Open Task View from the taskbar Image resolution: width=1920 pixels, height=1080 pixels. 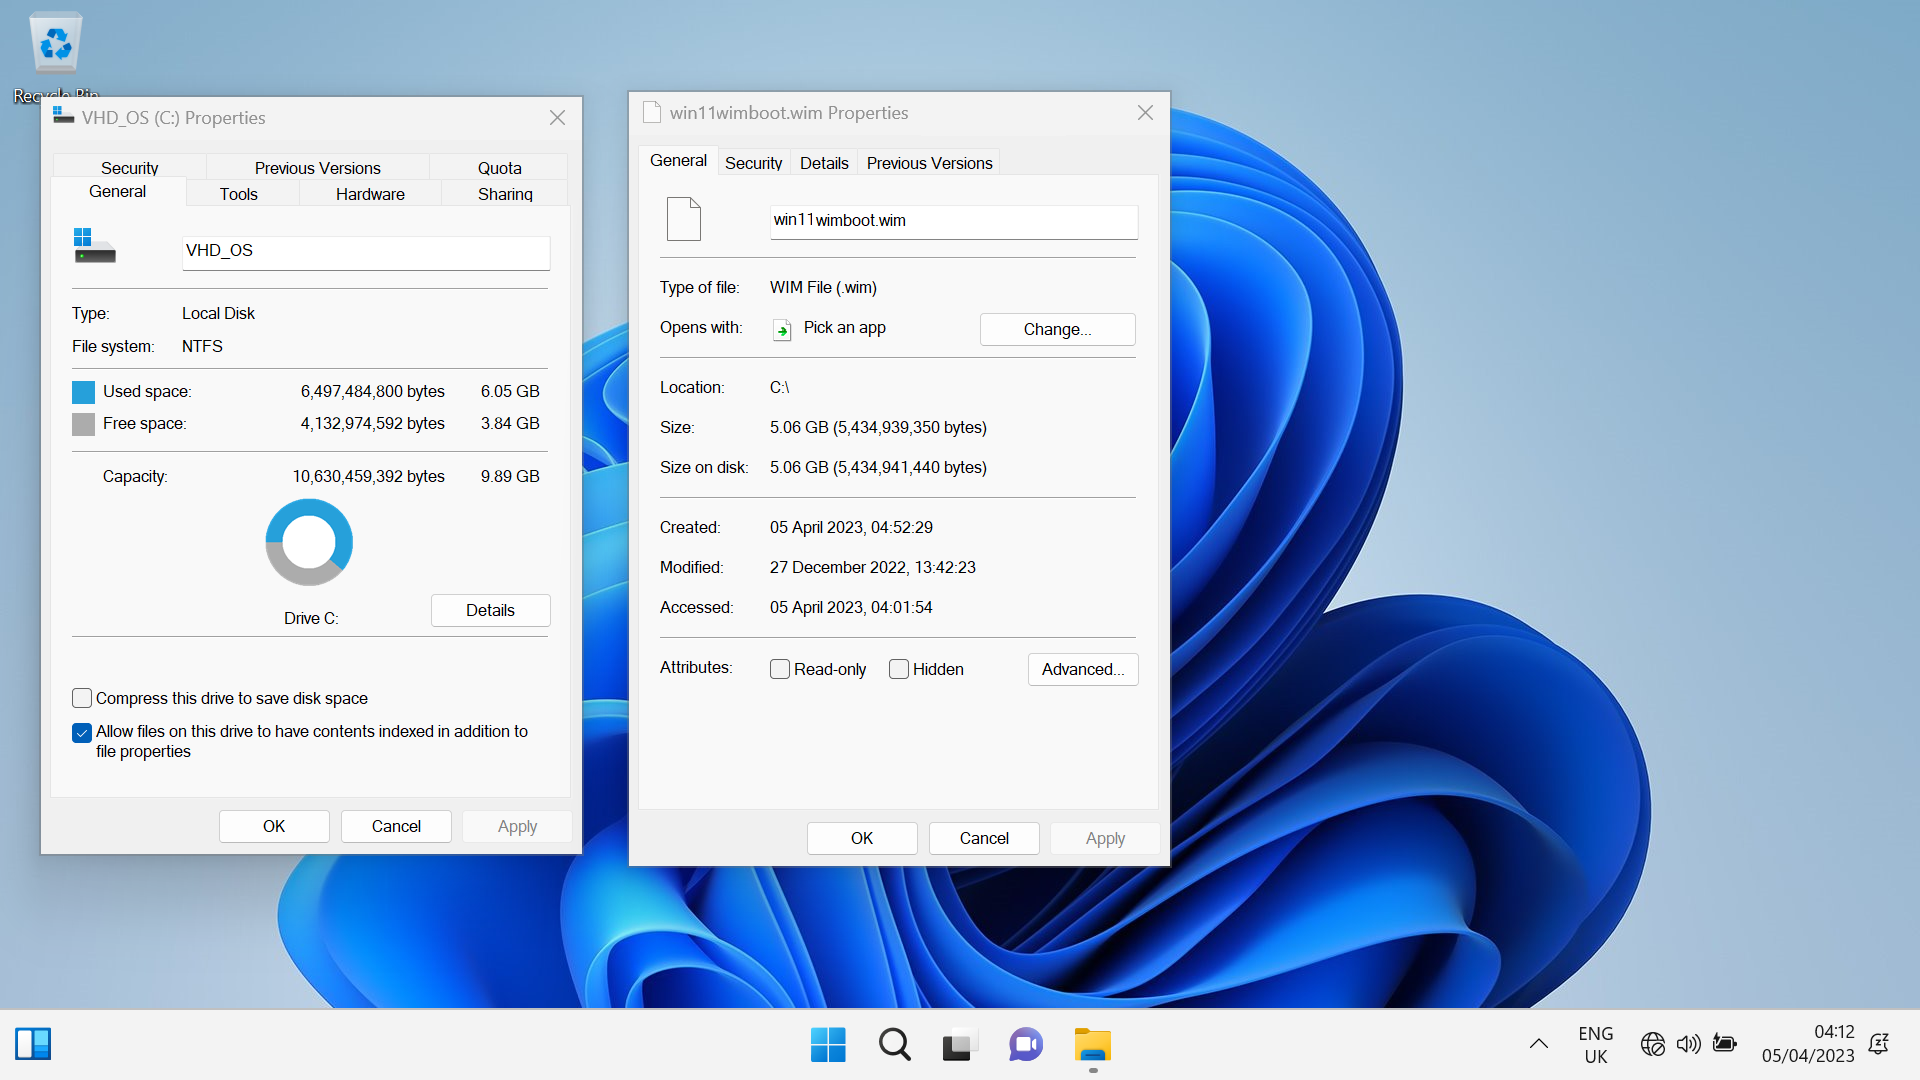(958, 1045)
